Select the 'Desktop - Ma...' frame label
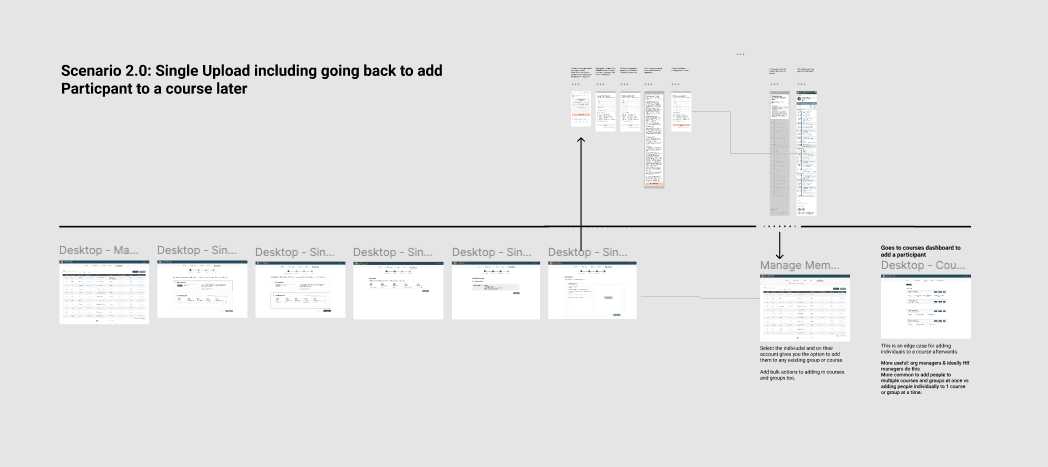This screenshot has height=467, width=1048. click(99, 251)
